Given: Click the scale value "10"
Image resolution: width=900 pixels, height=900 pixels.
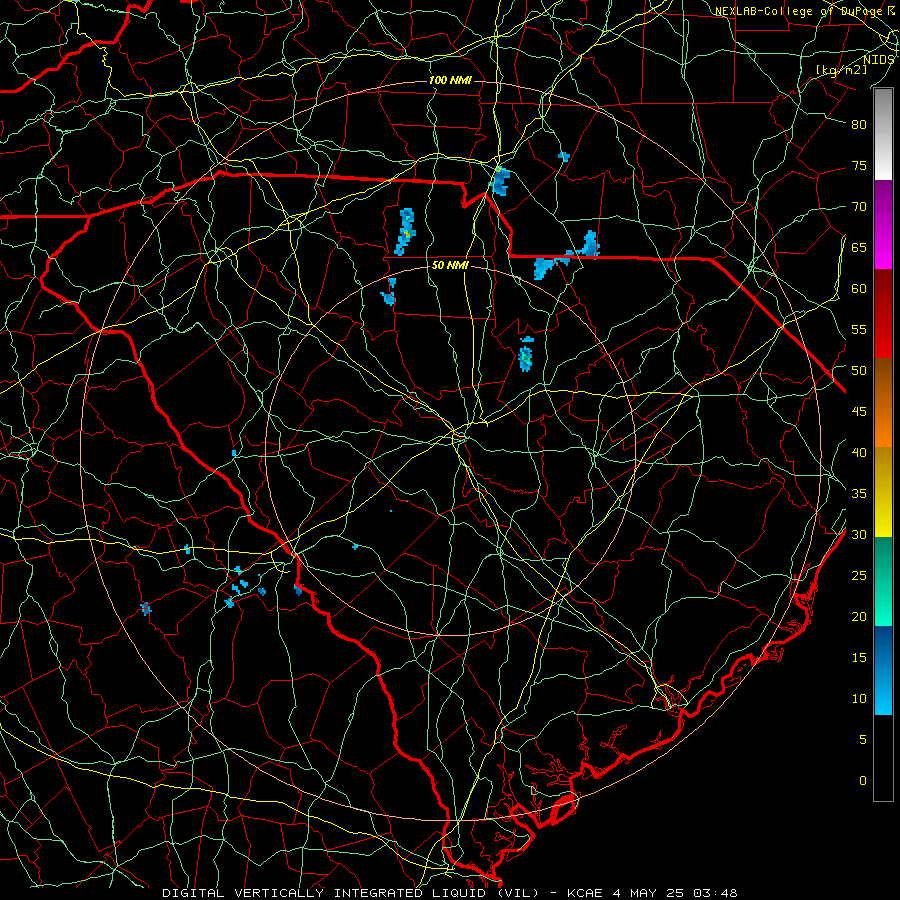Looking at the screenshot, I should (859, 699).
